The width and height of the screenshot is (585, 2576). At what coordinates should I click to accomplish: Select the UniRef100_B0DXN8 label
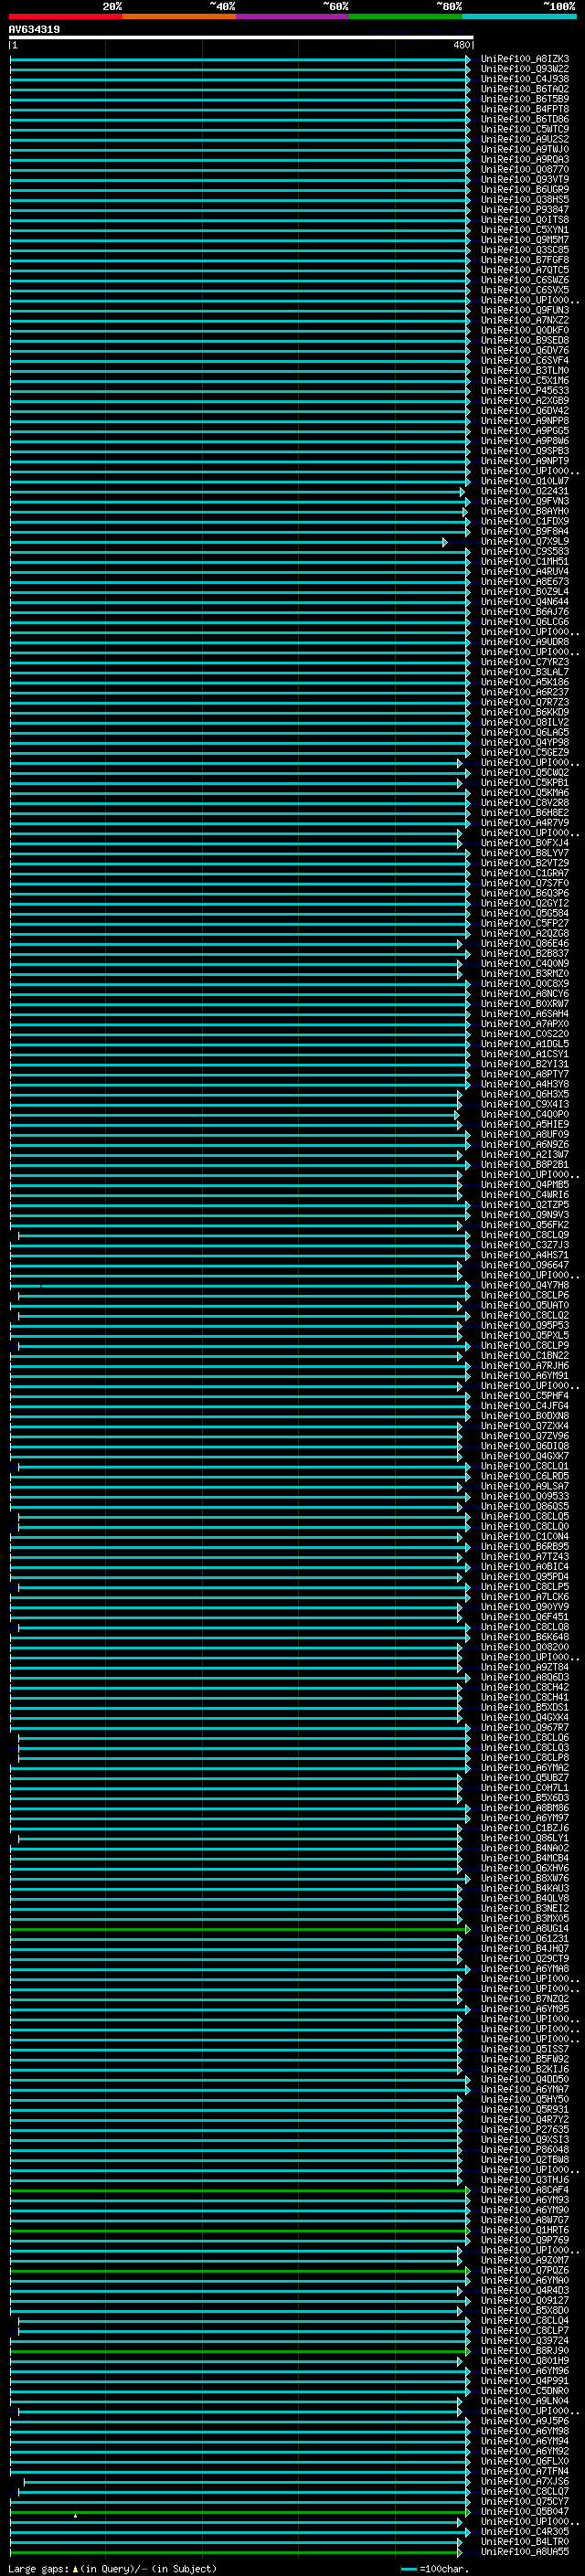[x=525, y=1416]
